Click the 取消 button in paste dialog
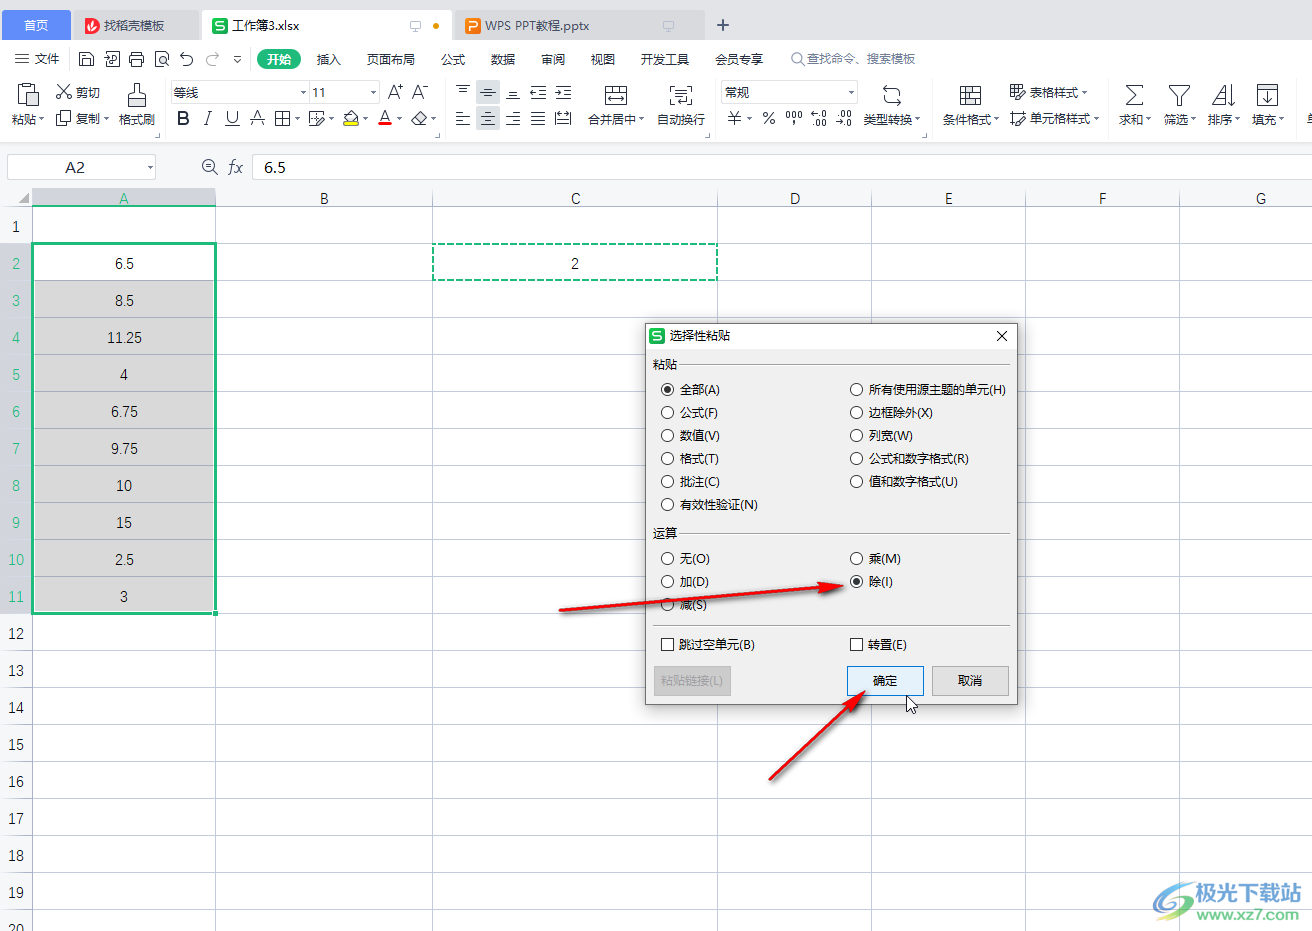This screenshot has height=931, width=1312. [x=970, y=681]
